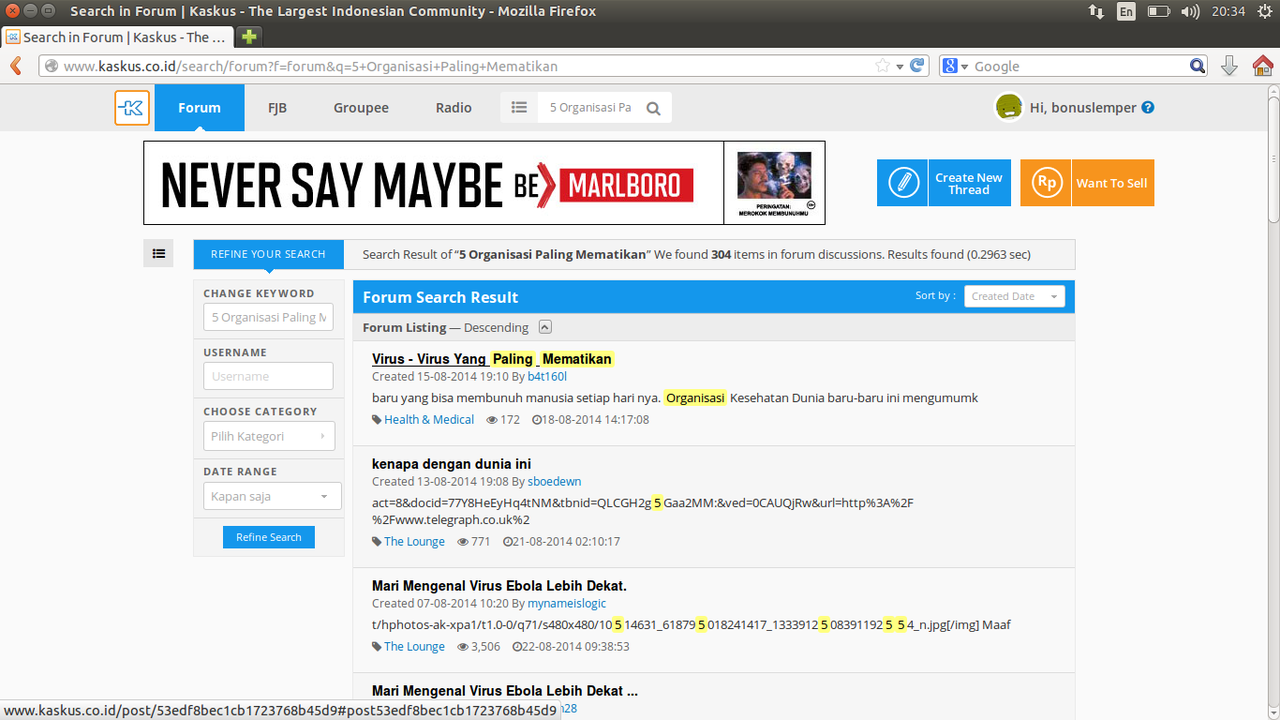Click Firefox back arrow button
1280x720 pixels.
16,66
